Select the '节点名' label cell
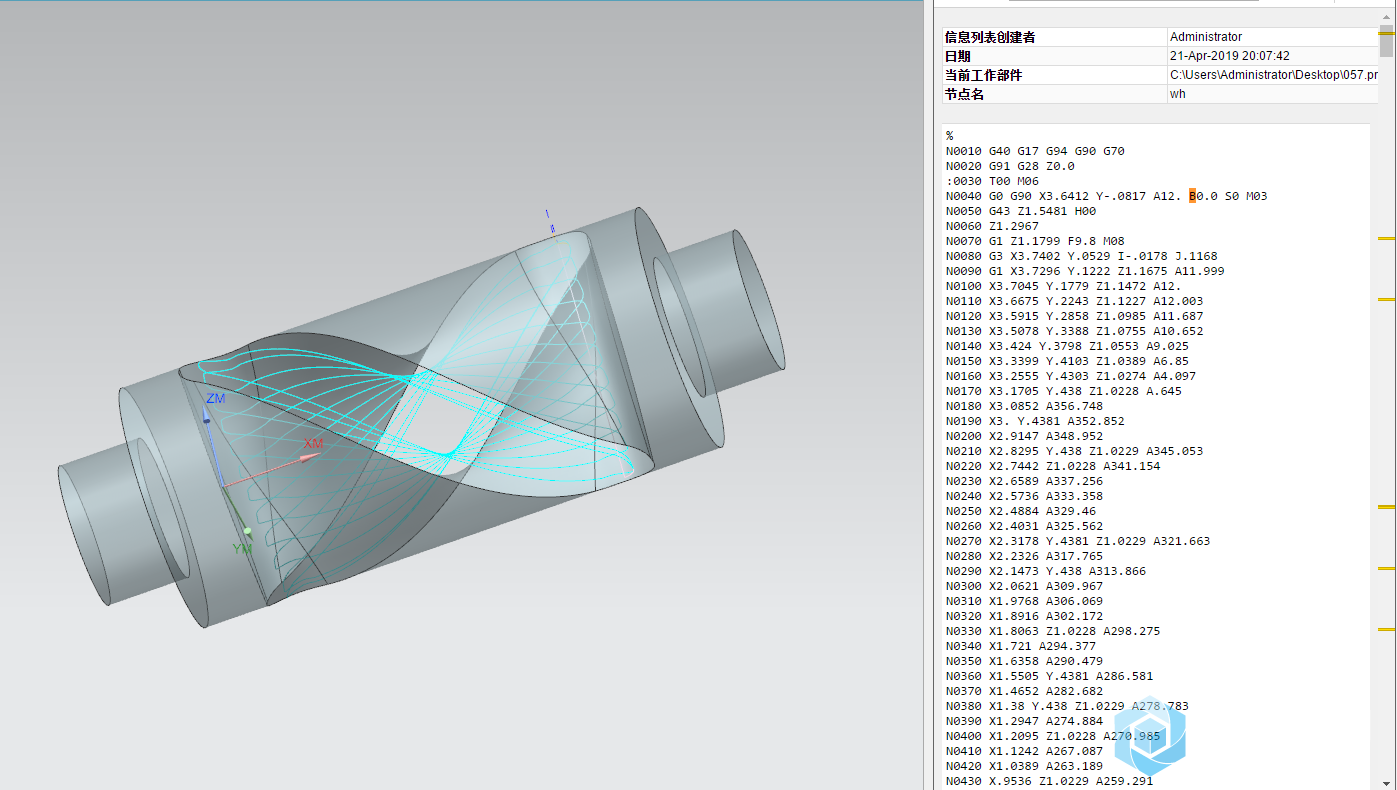The height and width of the screenshot is (790, 1397). tap(1053, 94)
